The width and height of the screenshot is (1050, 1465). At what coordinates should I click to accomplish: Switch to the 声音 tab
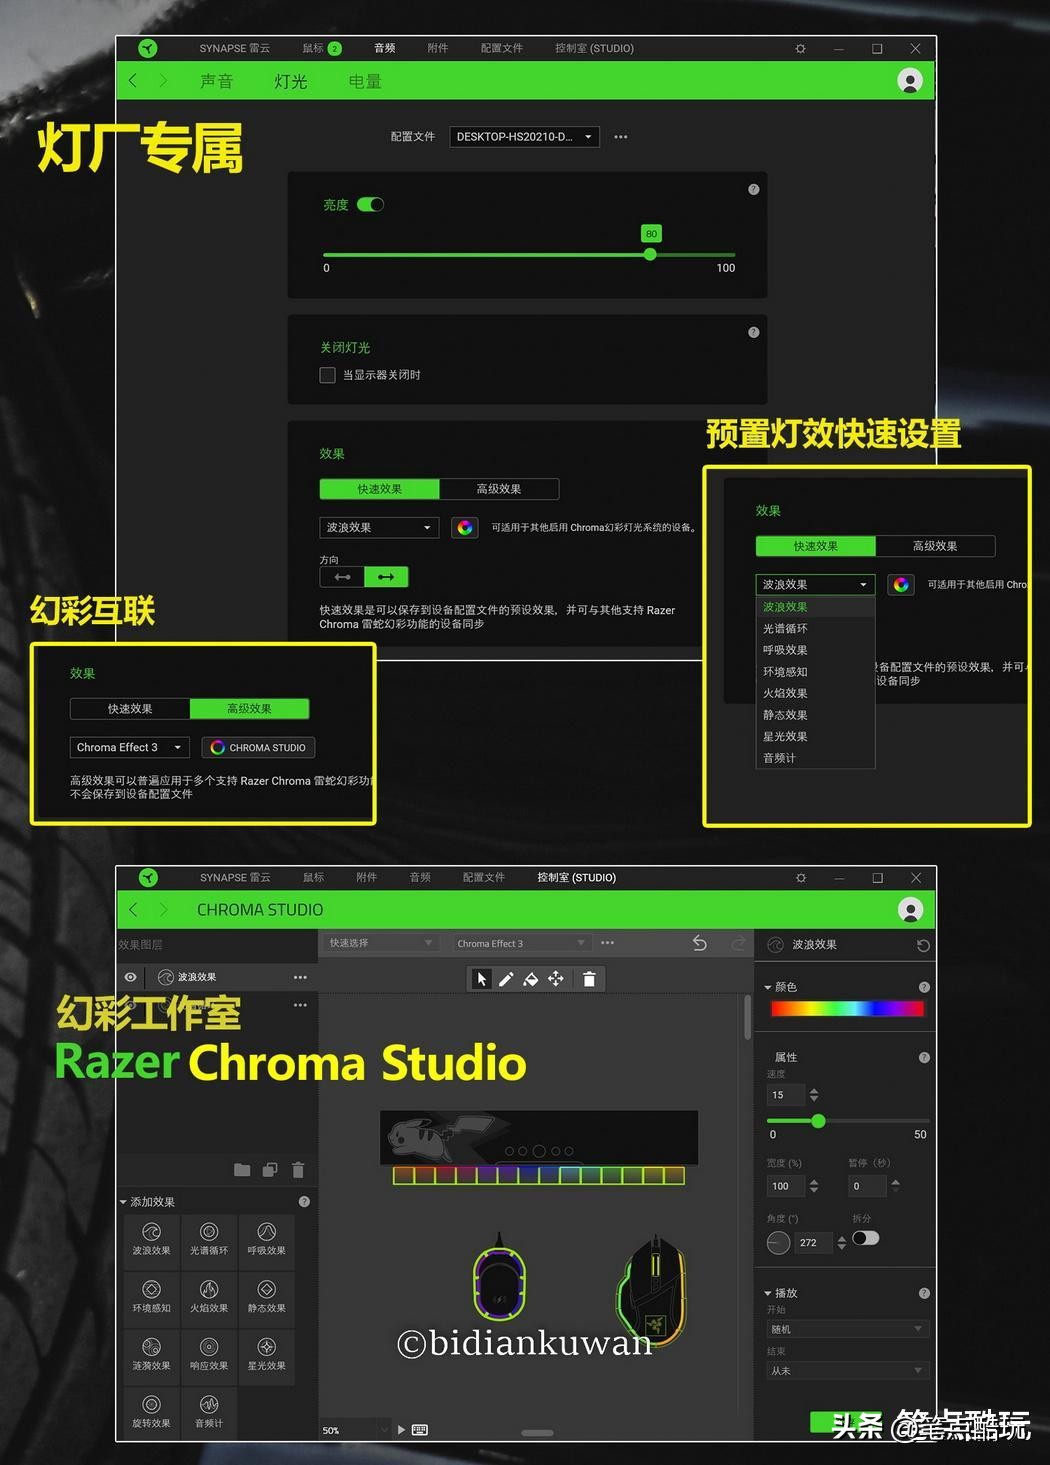[216, 81]
